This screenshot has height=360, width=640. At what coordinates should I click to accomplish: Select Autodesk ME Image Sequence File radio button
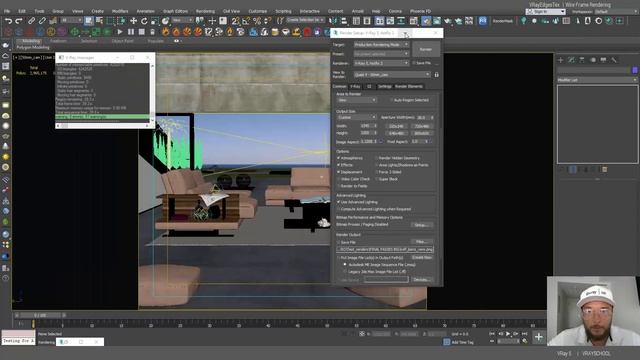(345, 264)
